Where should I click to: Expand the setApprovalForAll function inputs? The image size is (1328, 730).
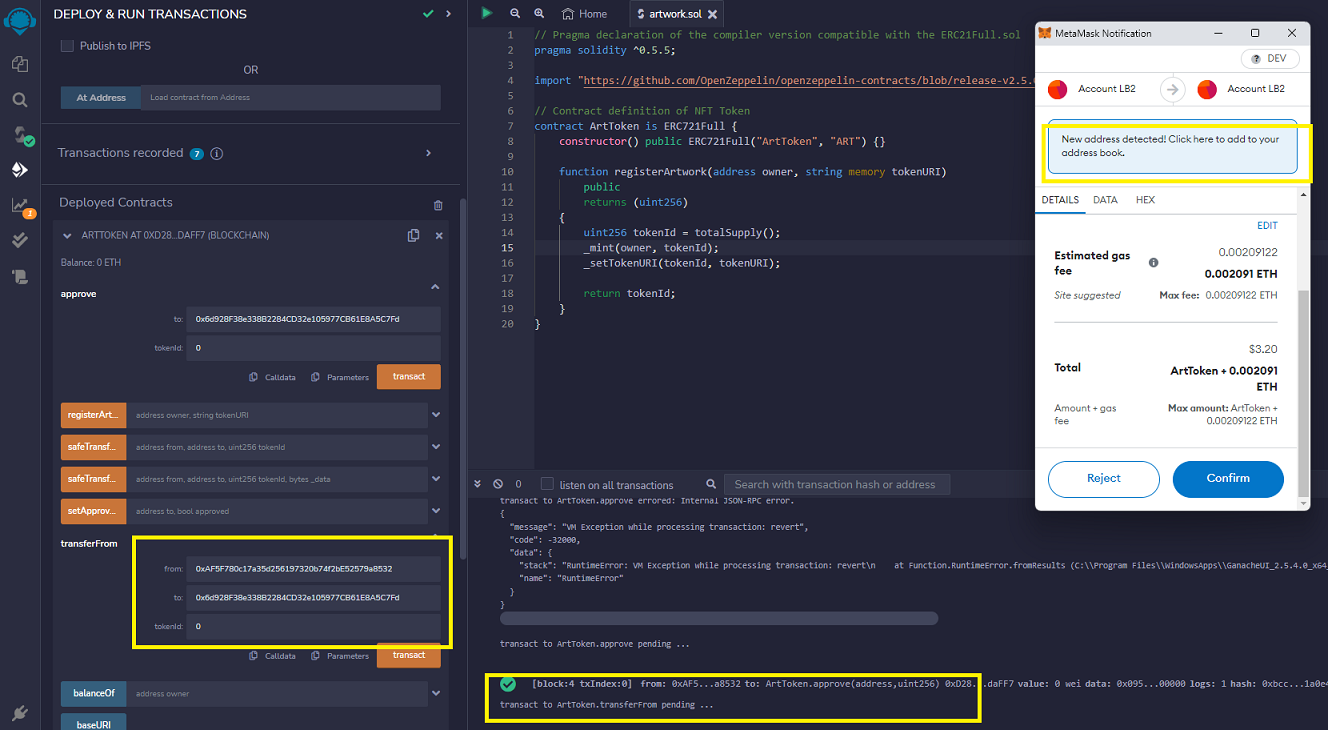click(436, 511)
